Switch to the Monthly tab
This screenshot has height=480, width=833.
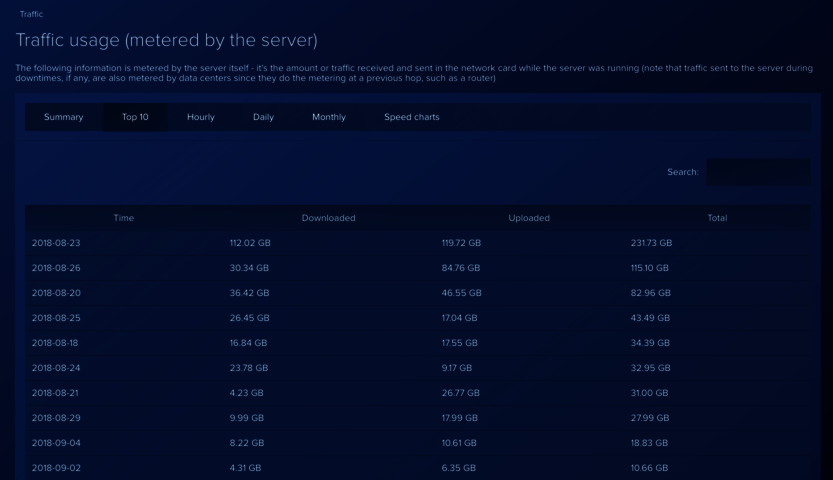tap(328, 117)
